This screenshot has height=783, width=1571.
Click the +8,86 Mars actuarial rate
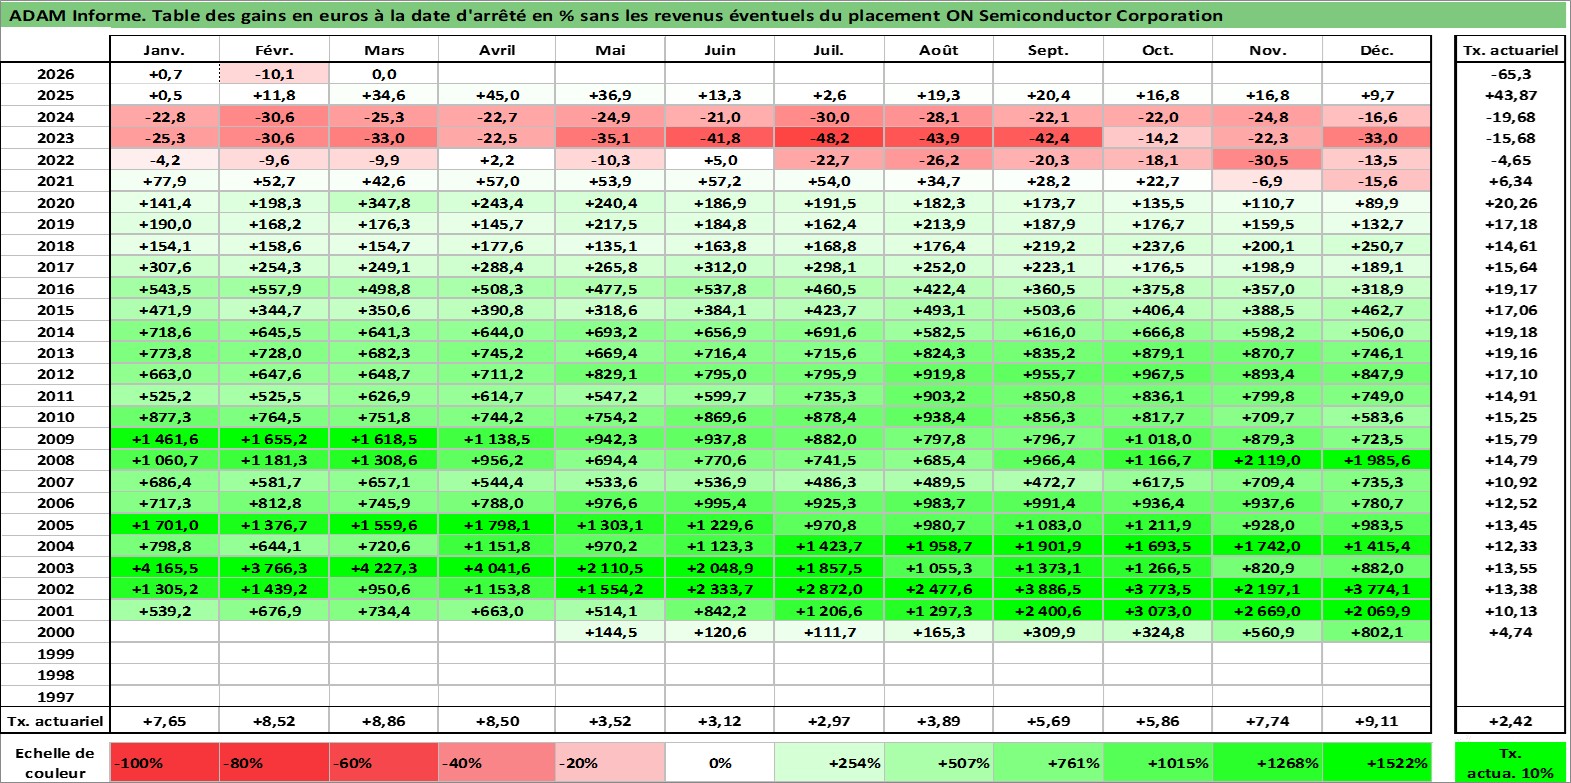click(x=384, y=721)
